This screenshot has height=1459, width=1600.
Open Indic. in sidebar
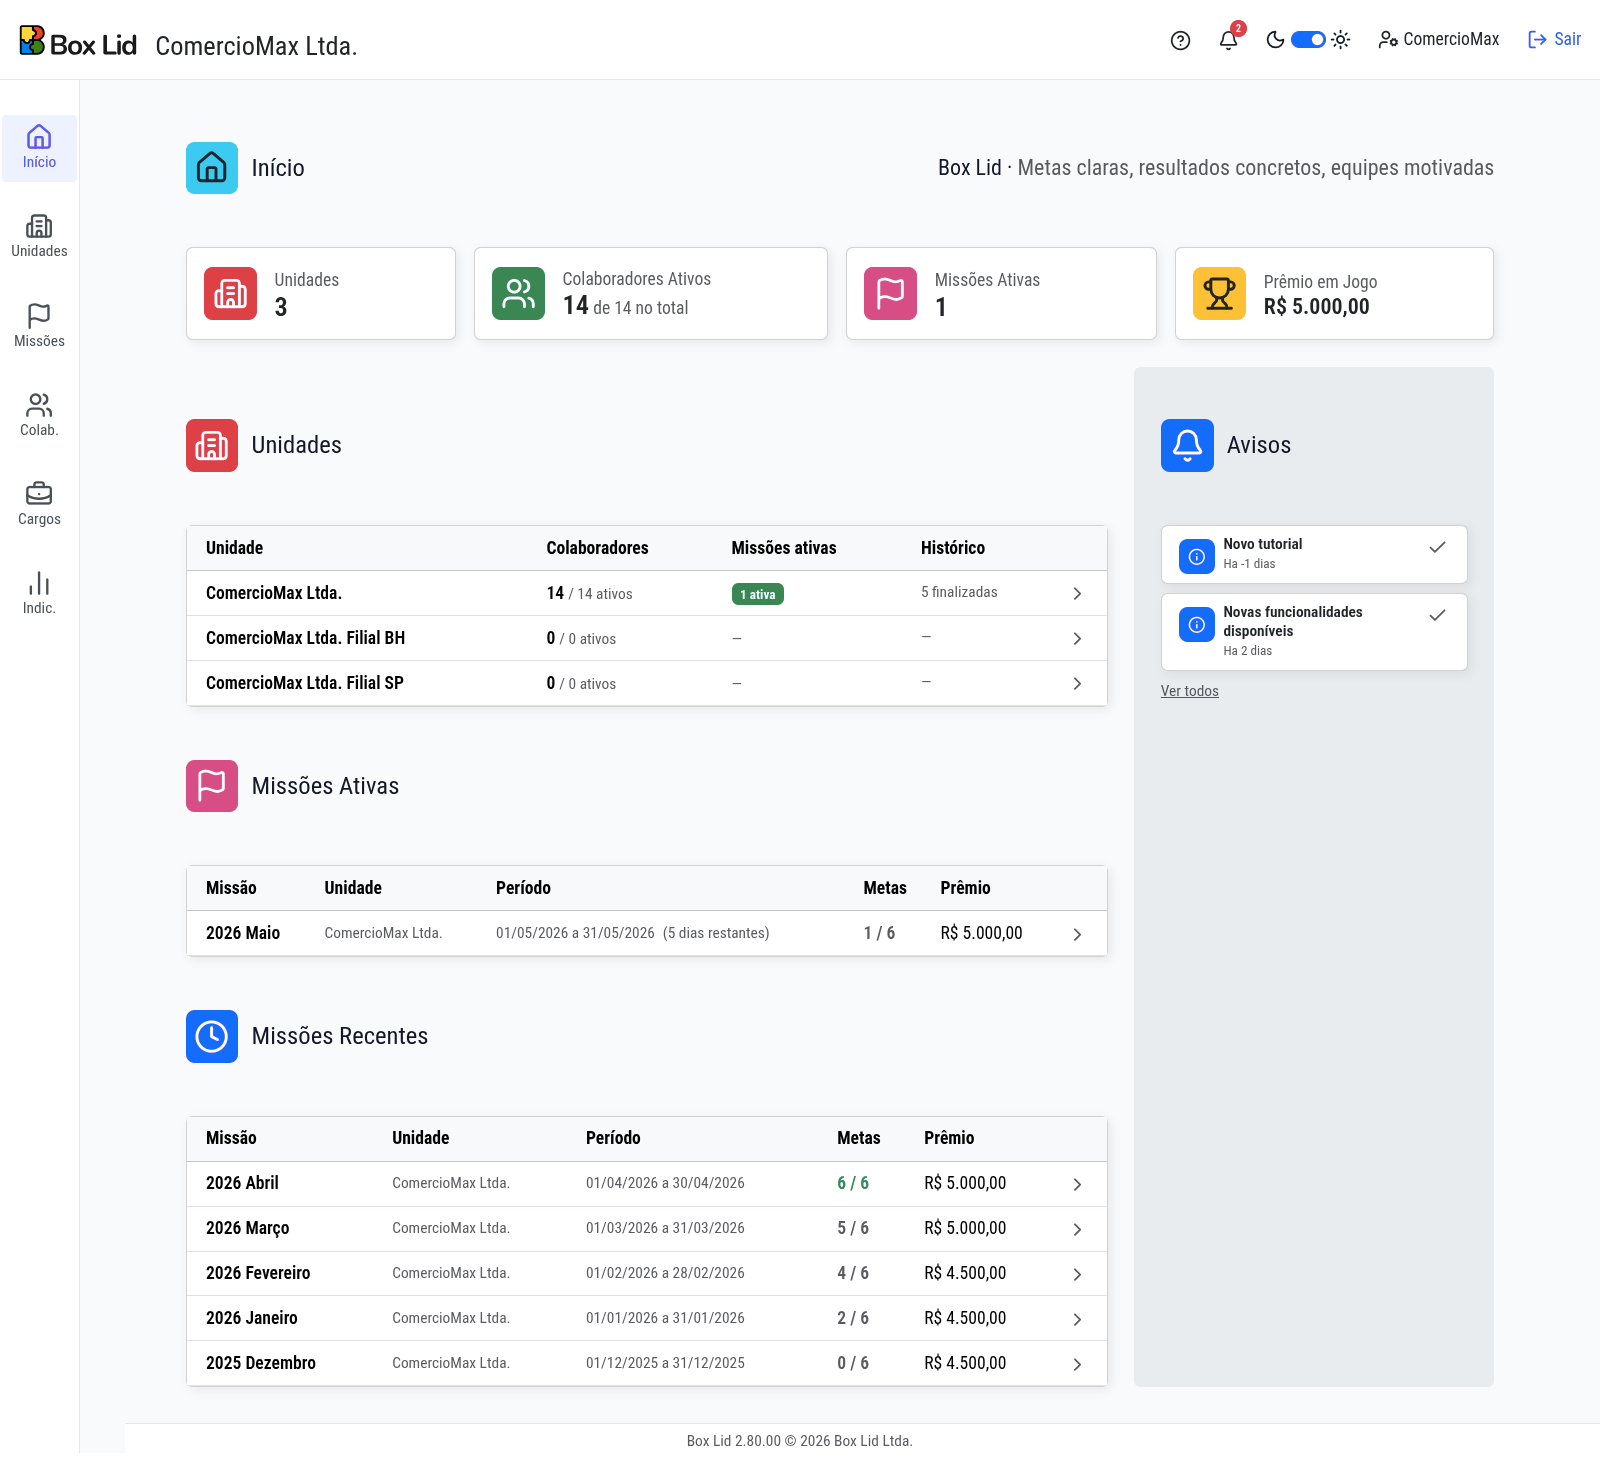(39, 593)
